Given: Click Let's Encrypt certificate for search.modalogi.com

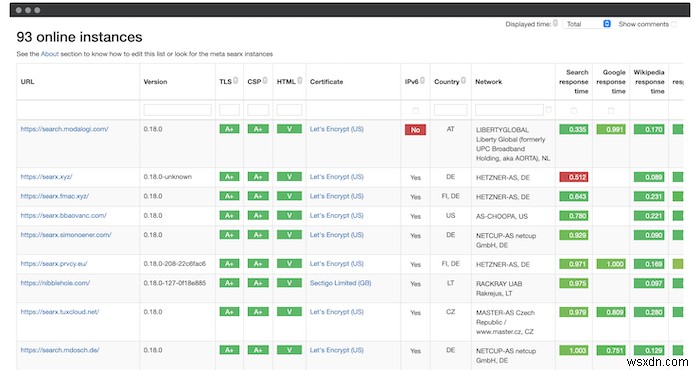Looking at the screenshot, I should pos(337,129).
